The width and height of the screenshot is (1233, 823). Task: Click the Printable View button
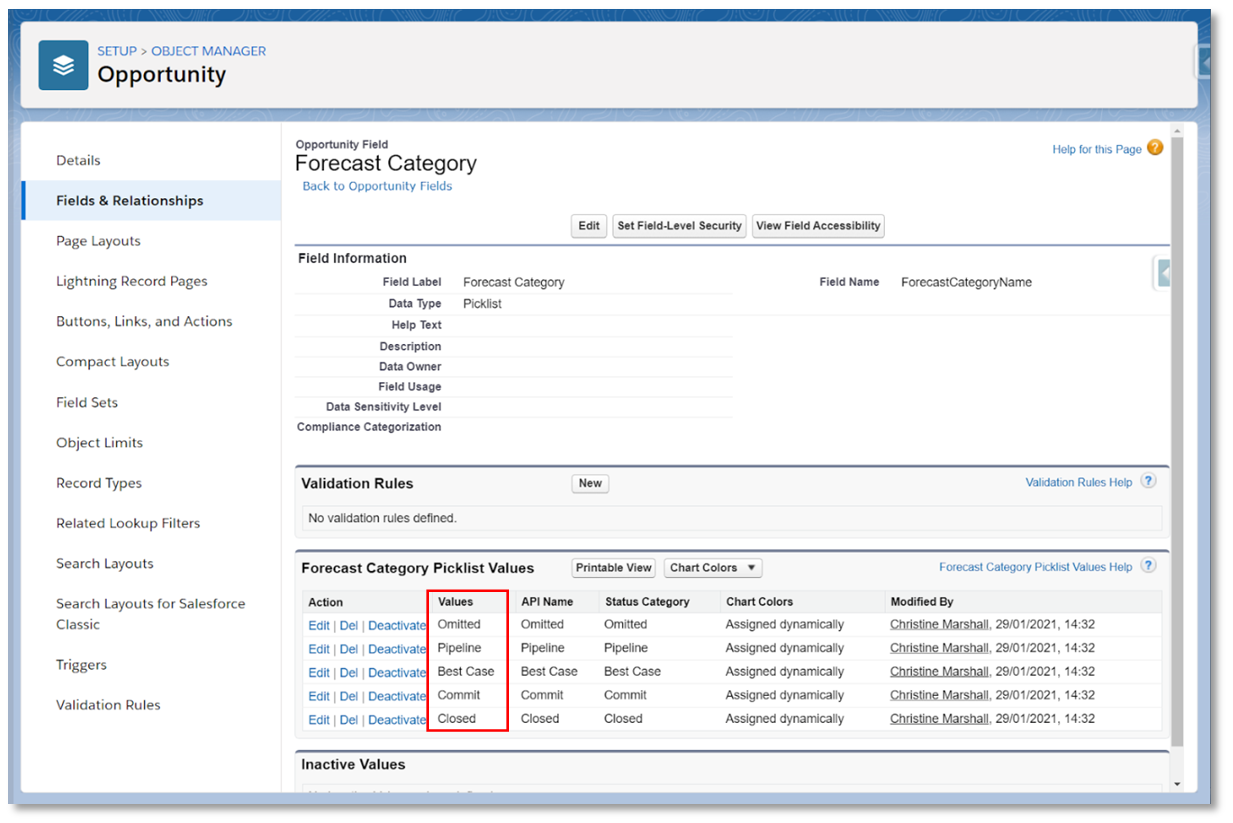[x=613, y=568]
